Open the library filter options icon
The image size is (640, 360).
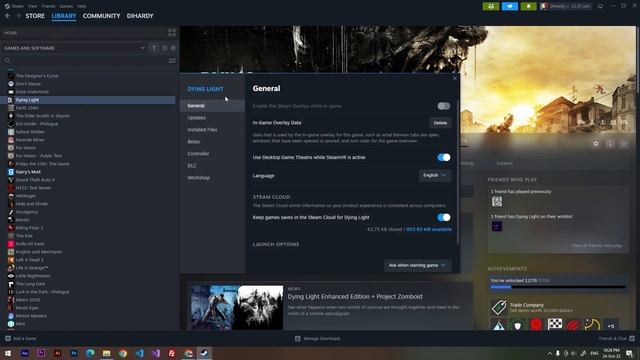(x=172, y=60)
